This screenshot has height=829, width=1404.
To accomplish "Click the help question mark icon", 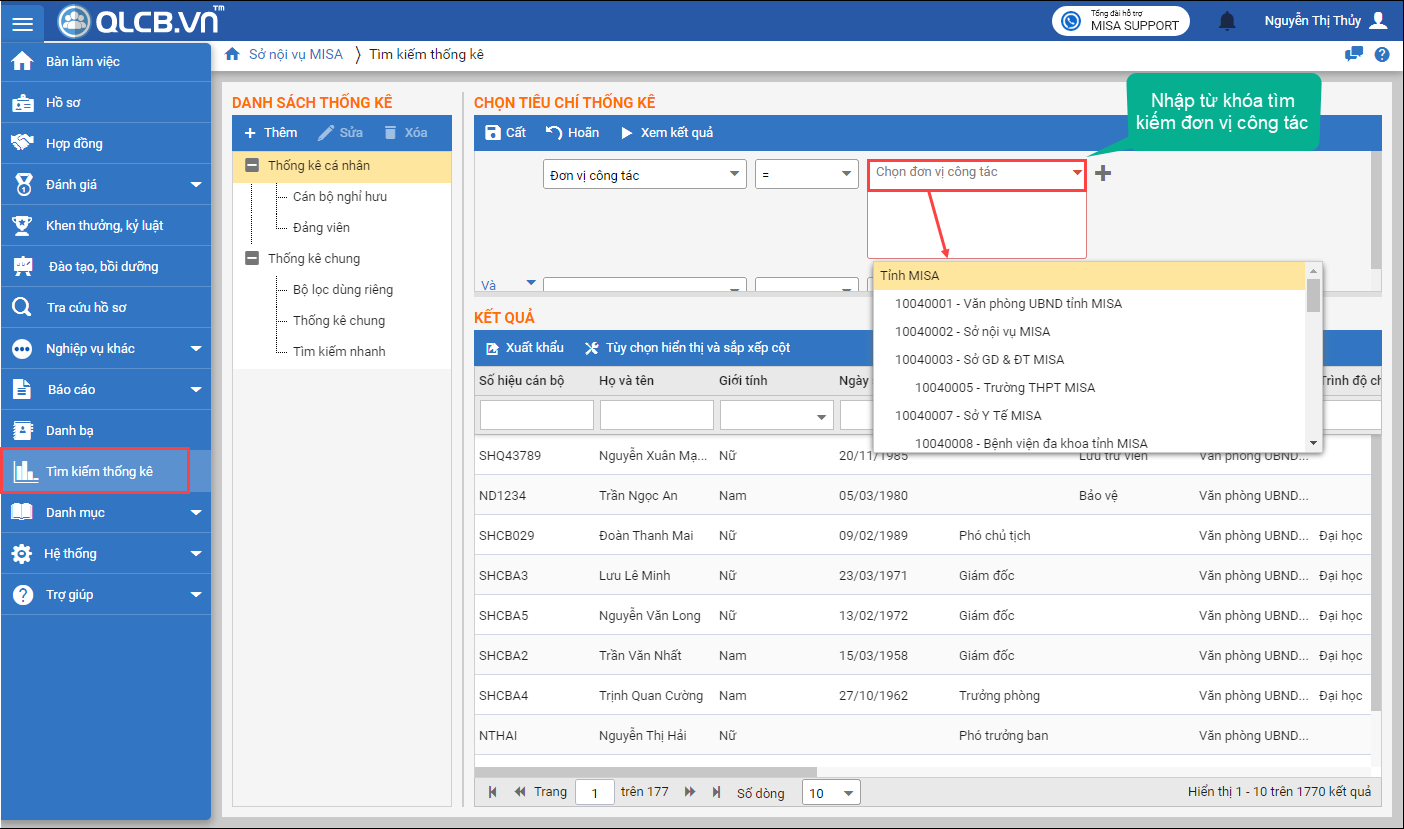I will tap(1382, 55).
